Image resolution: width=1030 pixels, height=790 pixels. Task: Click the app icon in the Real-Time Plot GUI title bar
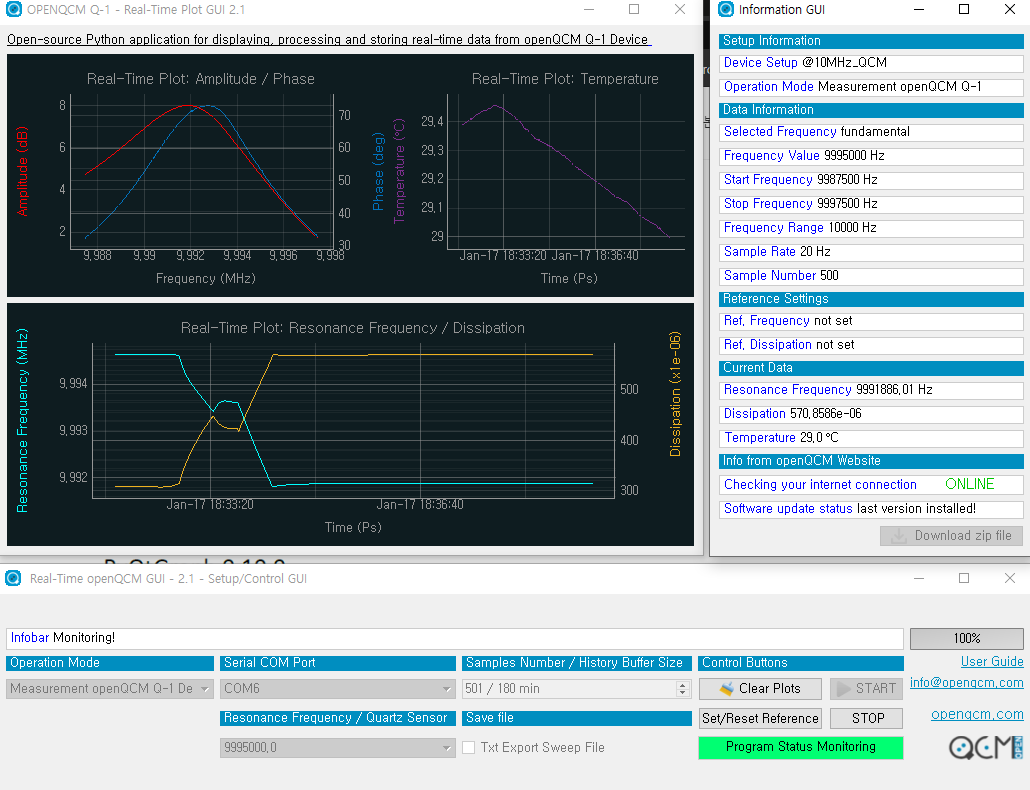[13, 9]
